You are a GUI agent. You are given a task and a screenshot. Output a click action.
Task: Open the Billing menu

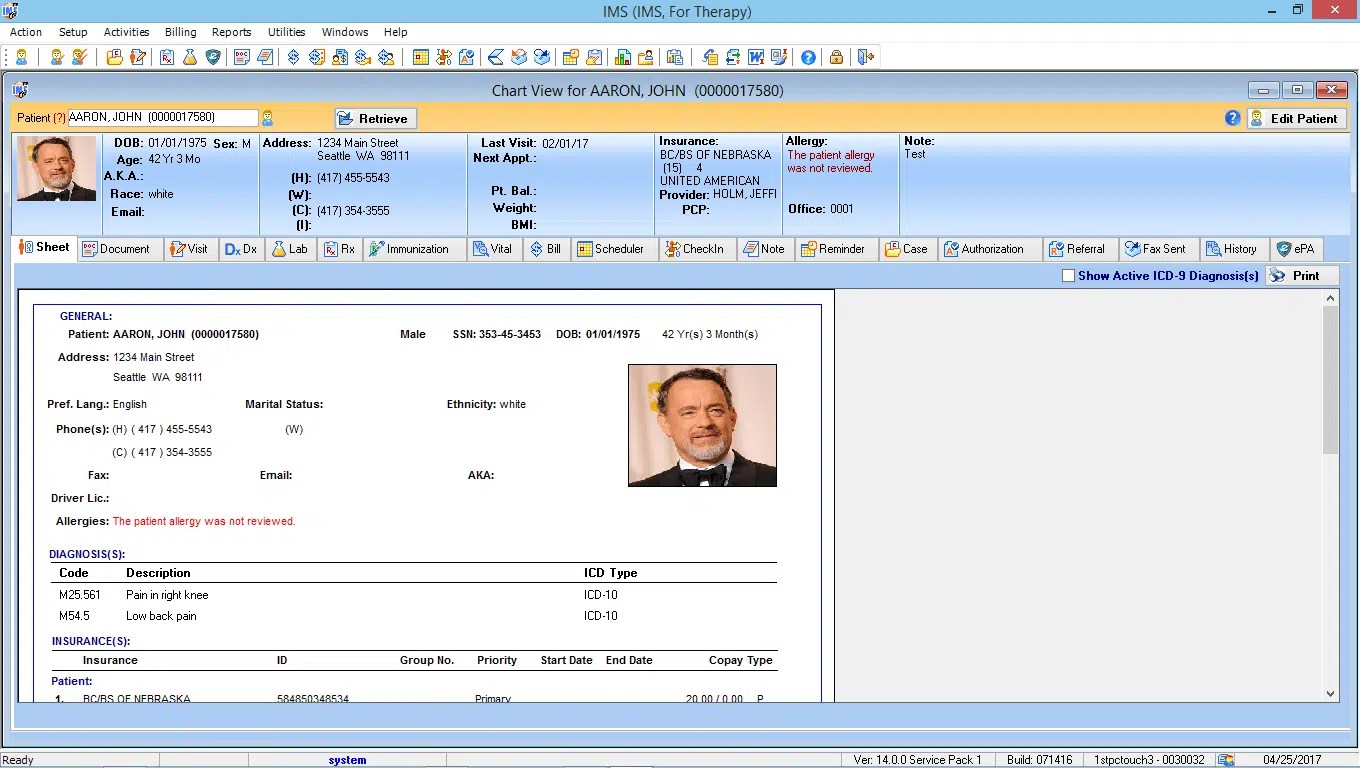click(x=181, y=32)
